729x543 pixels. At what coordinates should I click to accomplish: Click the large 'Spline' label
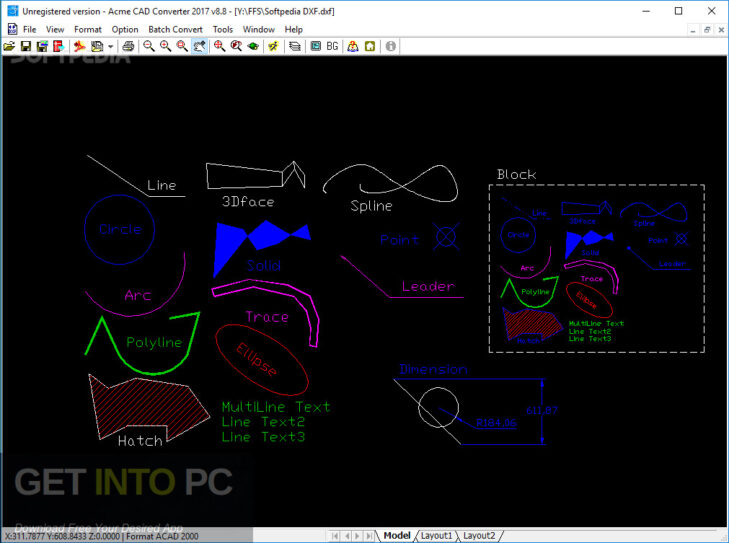(371, 206)
